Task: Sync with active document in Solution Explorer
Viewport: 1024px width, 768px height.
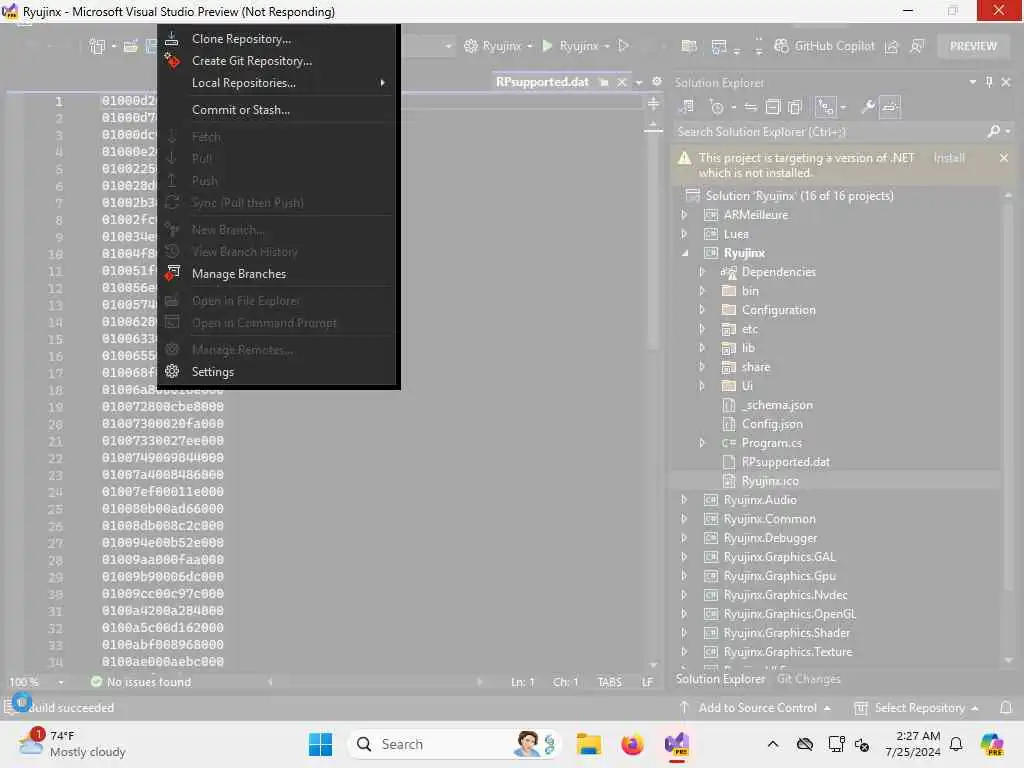Action: 751,107
